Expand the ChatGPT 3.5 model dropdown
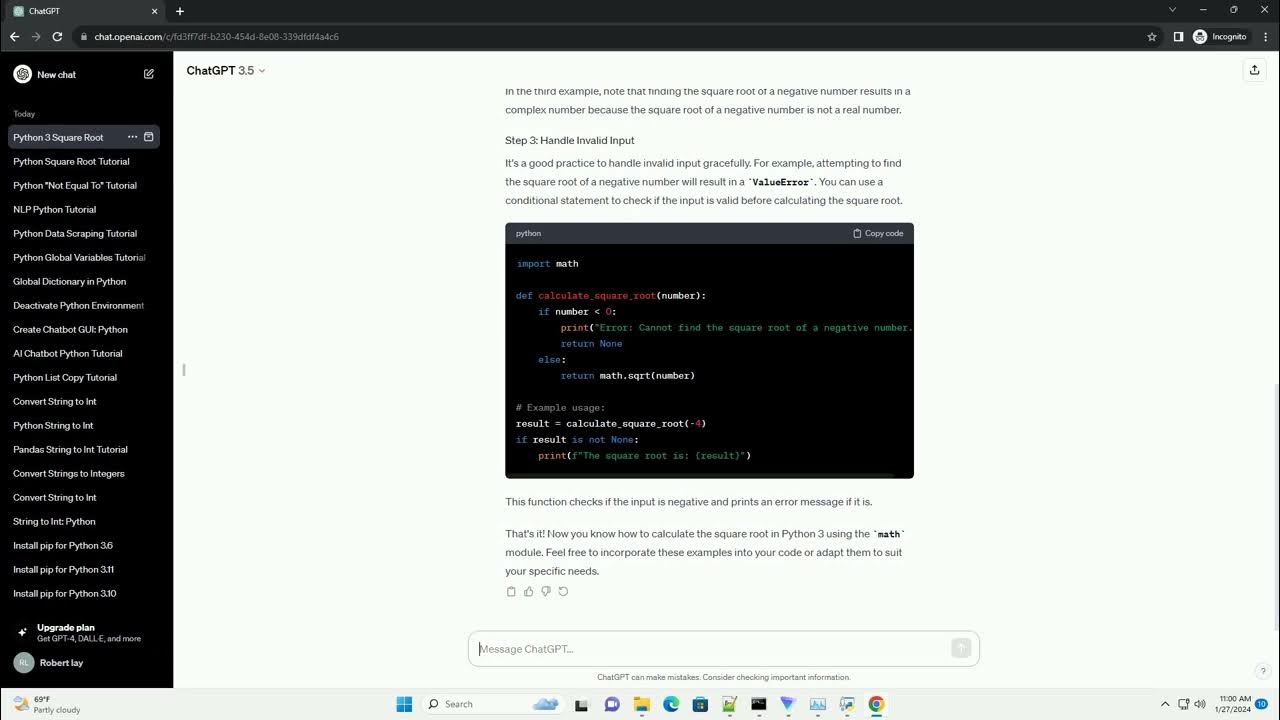This screenshot has height=720, width=1280. (x=226, y=70)
